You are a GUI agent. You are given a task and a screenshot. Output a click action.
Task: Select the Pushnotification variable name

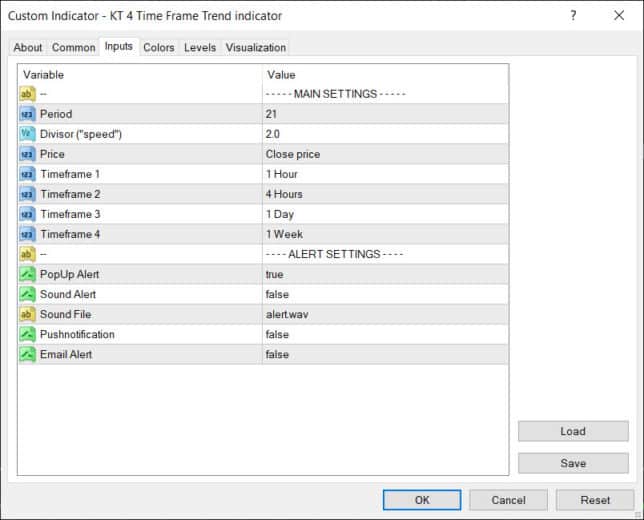point(77,334)
